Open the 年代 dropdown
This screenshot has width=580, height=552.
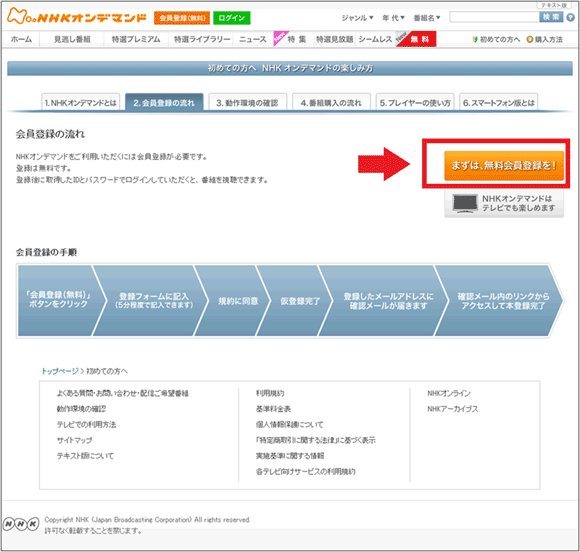coord(393,18)
